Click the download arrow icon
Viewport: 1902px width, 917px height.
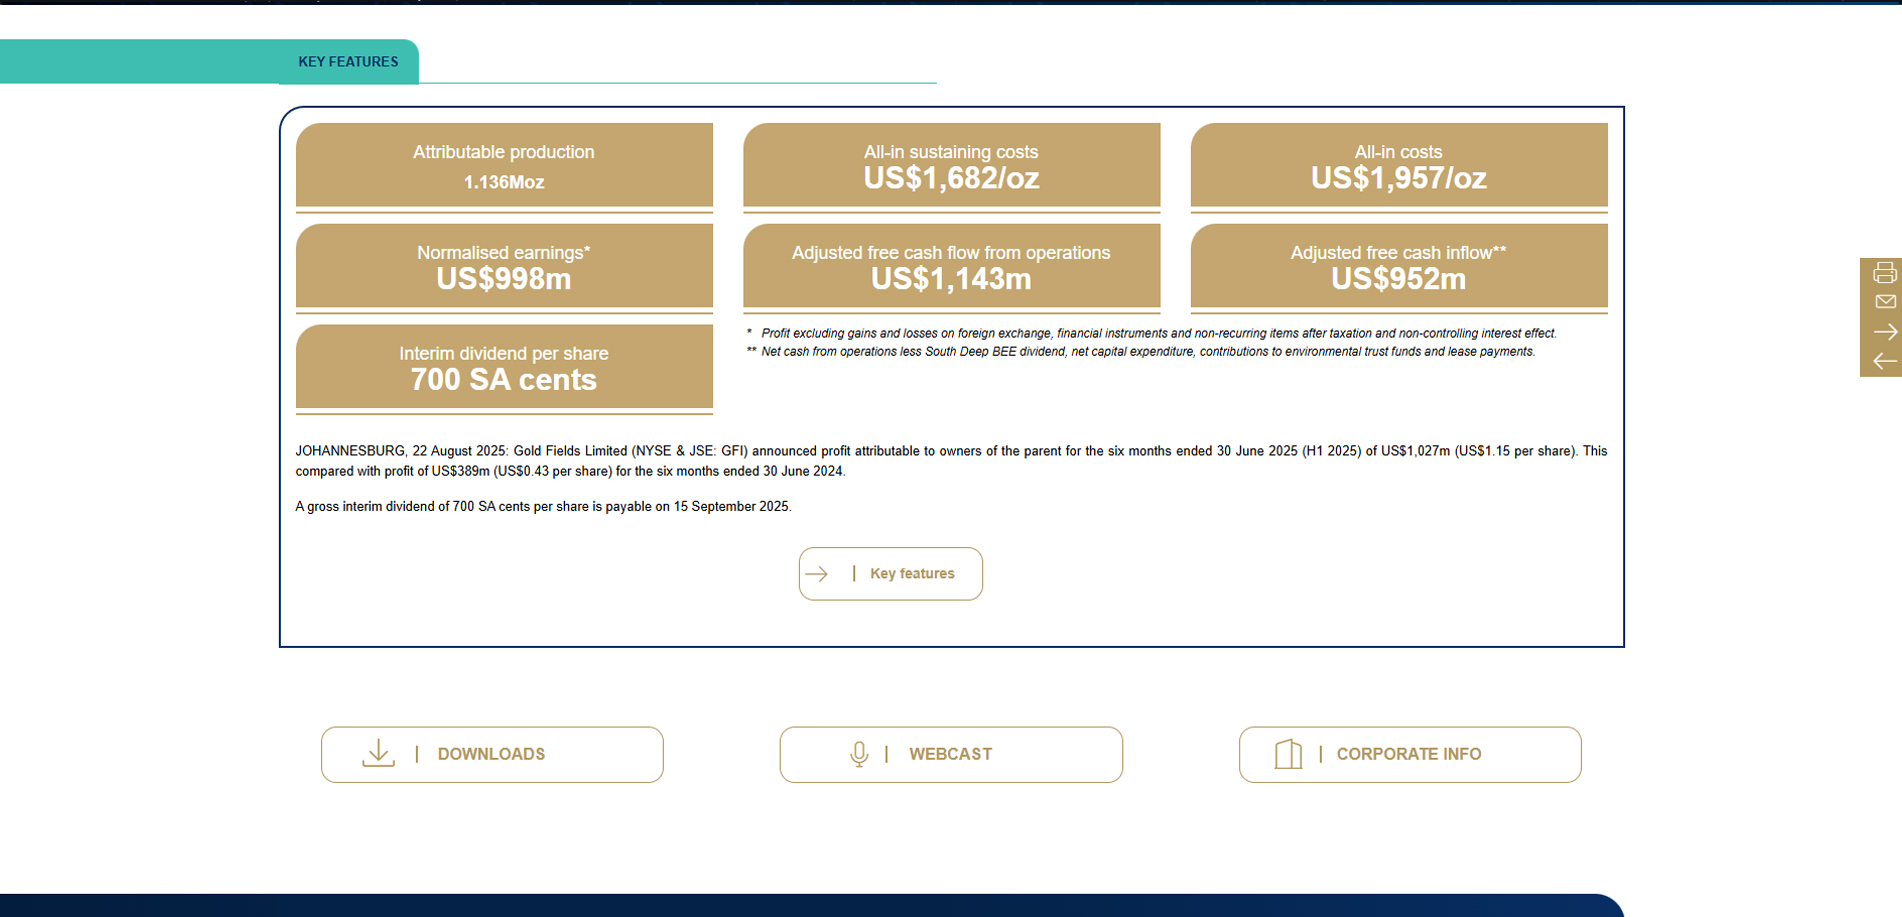[x=378, y=754]
